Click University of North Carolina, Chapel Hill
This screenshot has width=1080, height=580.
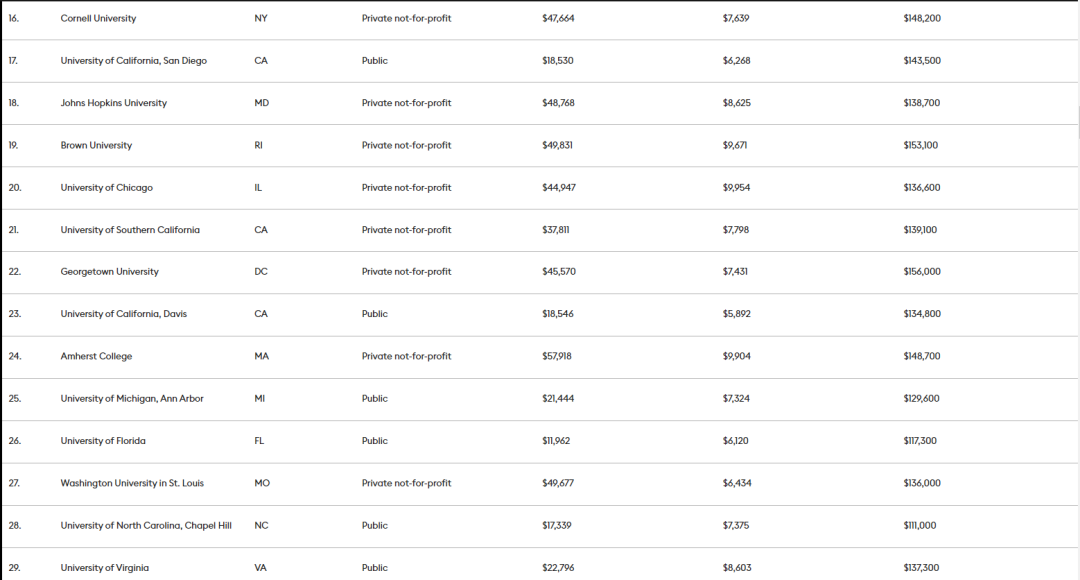point(146,526)
